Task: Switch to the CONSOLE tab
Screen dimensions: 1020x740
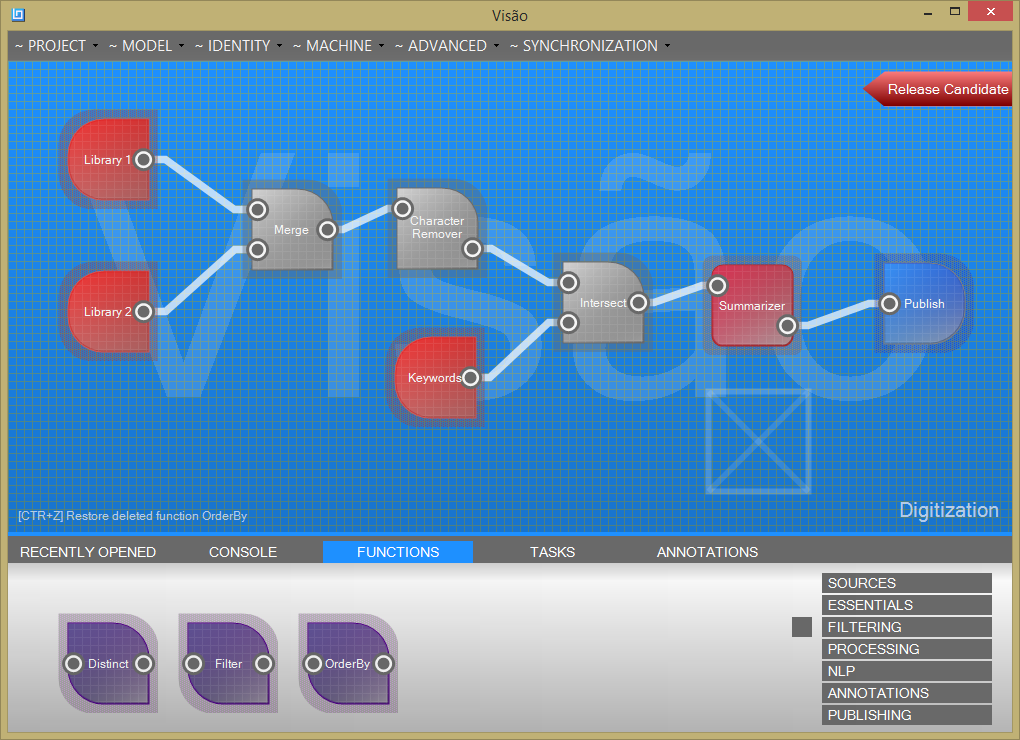Action: 243,552
